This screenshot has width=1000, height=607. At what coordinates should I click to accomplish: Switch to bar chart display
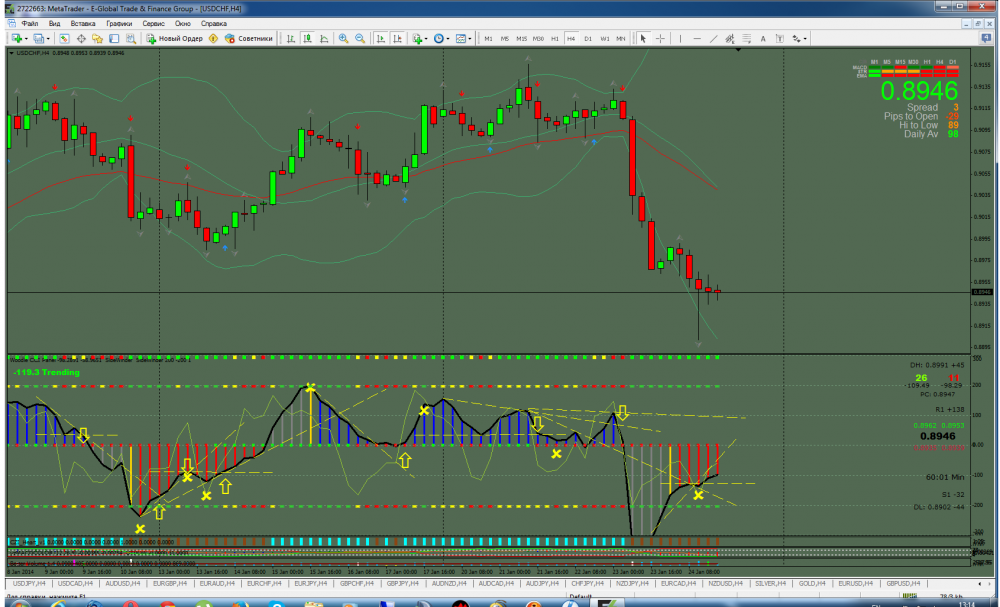point(291,38)
